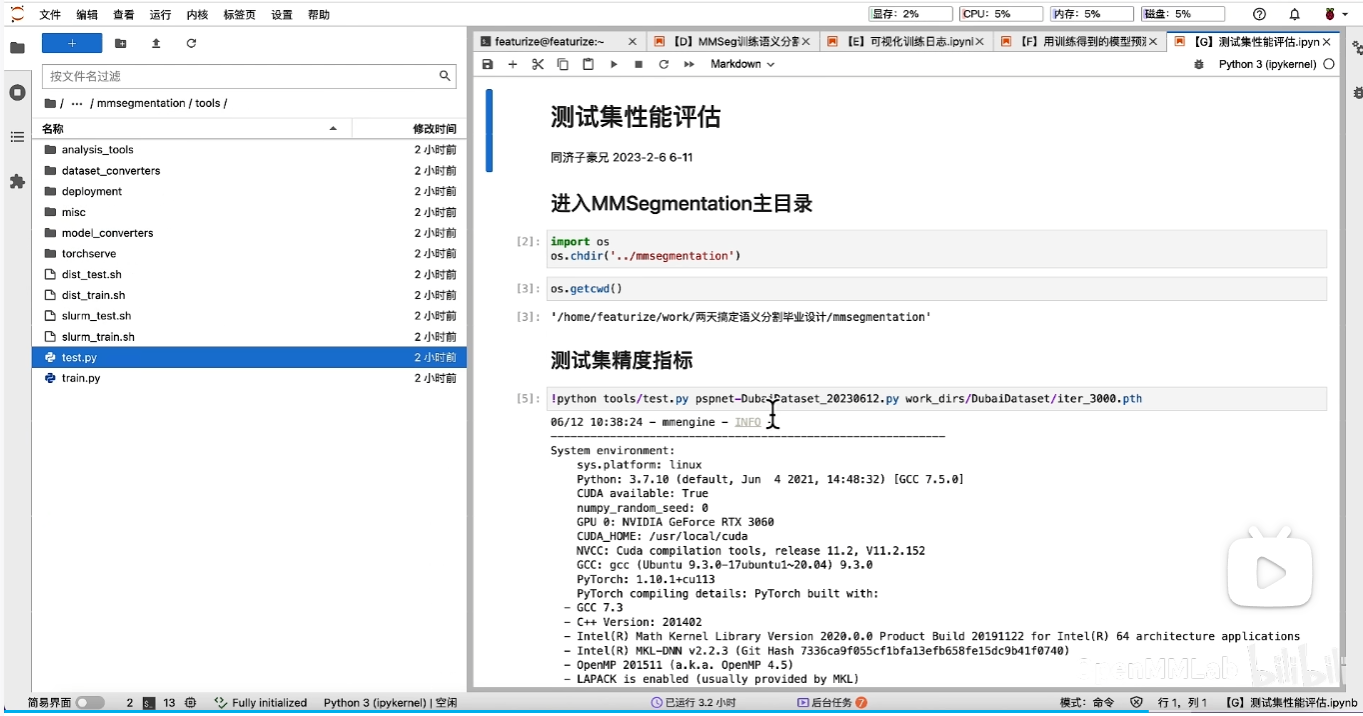The height and width of the screenshot is (716, 1363).
Task: Save the notebook with the save icon
Action: tap(487, 64)
